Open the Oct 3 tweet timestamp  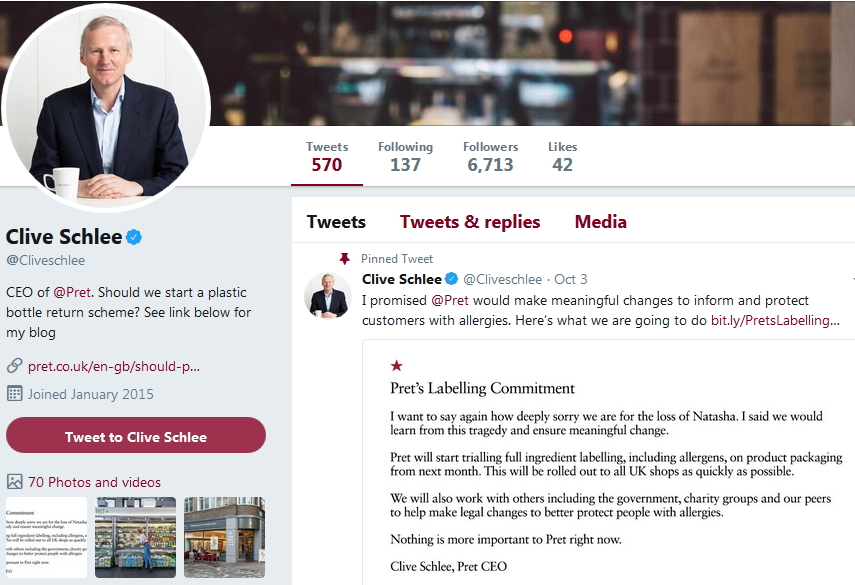point(571,279)
